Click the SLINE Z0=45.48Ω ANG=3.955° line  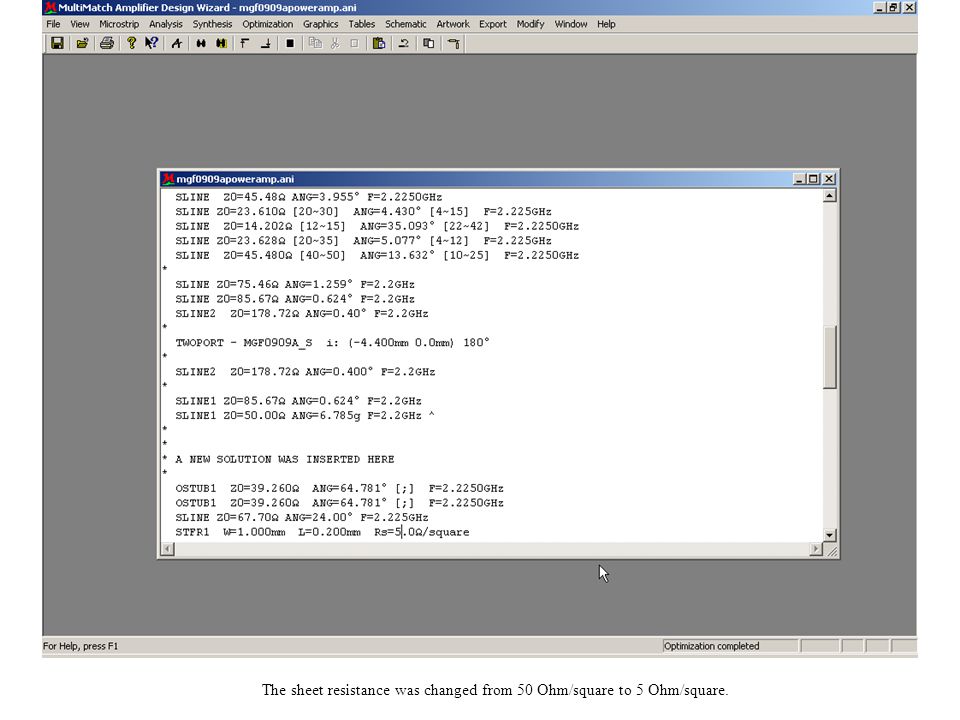(309, 197)
